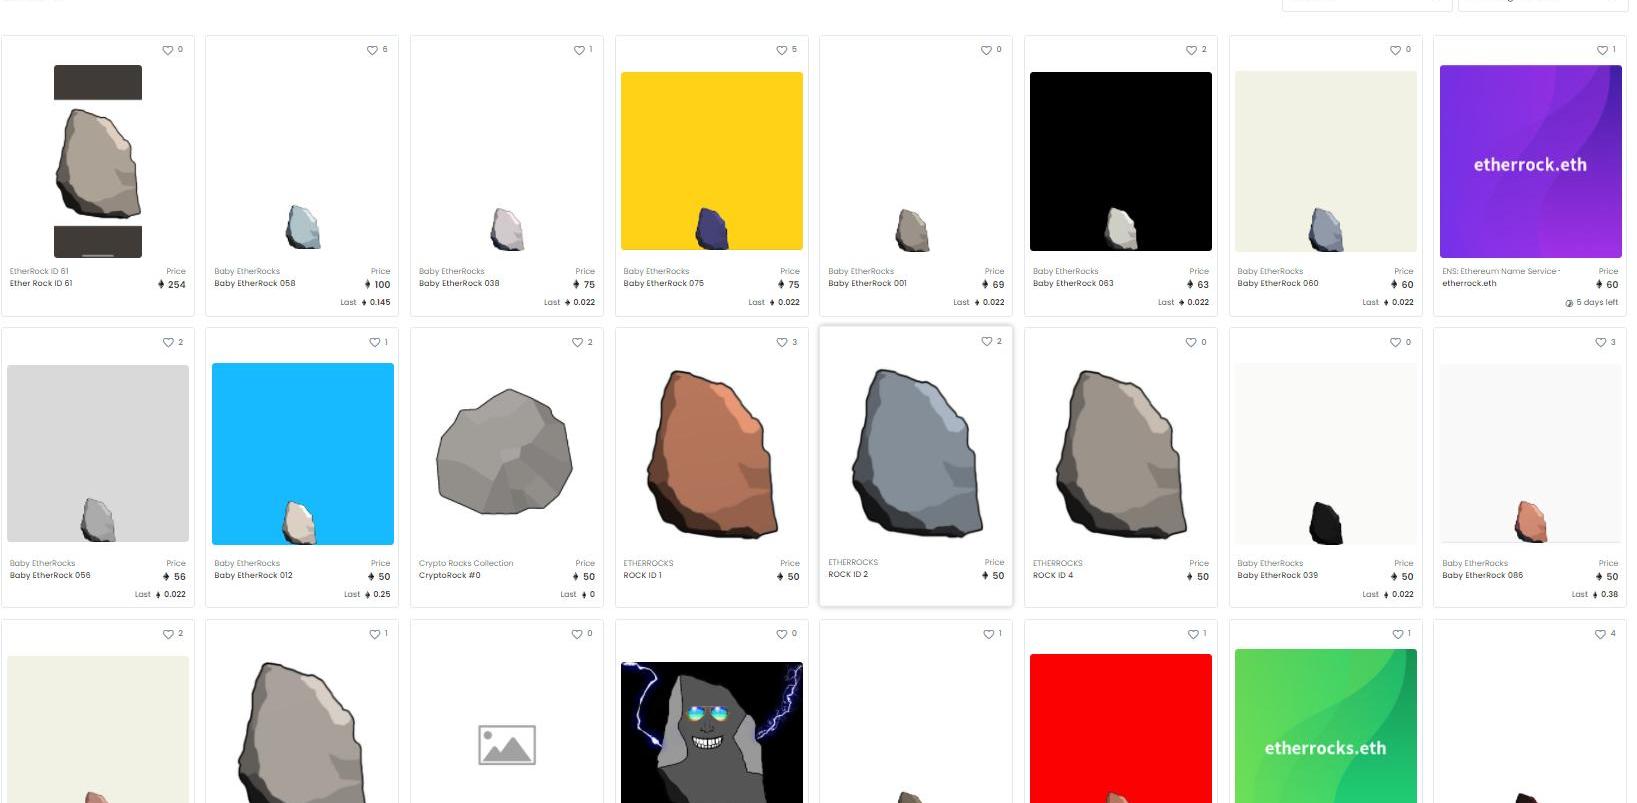This screenshot has width=1637, height=803.
Task: Open the purple etherrock.eth thumbnail
Action: (x=1530, y=162)
